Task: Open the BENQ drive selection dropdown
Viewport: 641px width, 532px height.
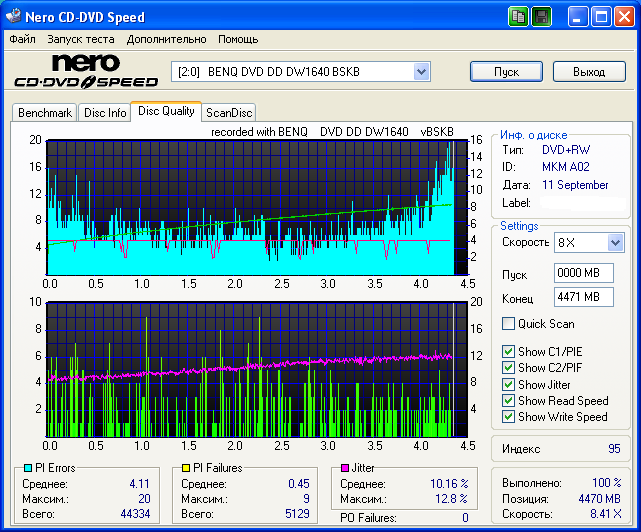Action: coord(421,72)
